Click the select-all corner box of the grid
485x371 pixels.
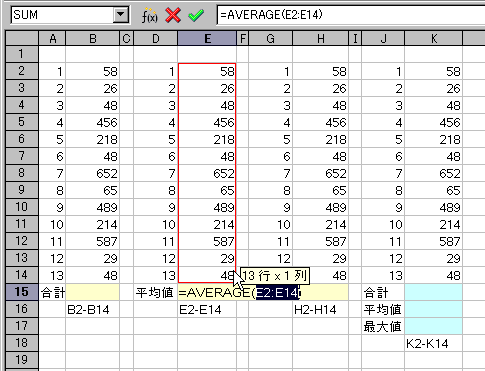coord(22,38)
